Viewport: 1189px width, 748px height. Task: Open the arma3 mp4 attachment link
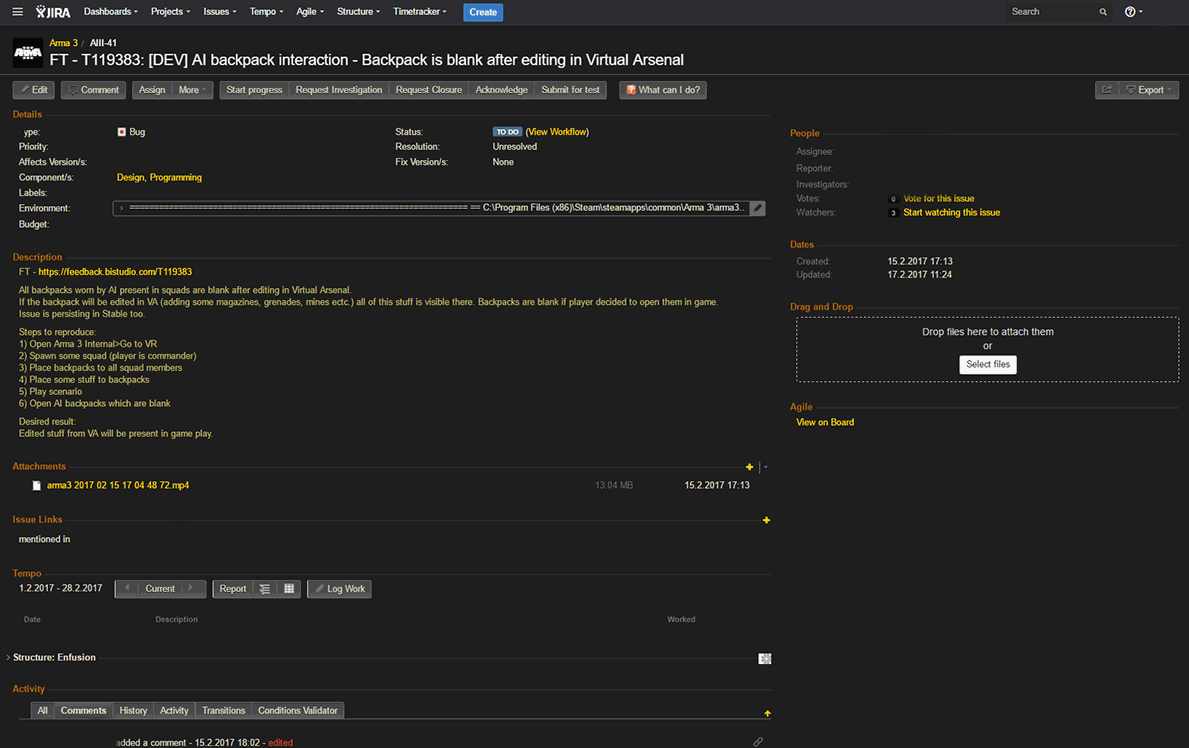coord(118,486)
